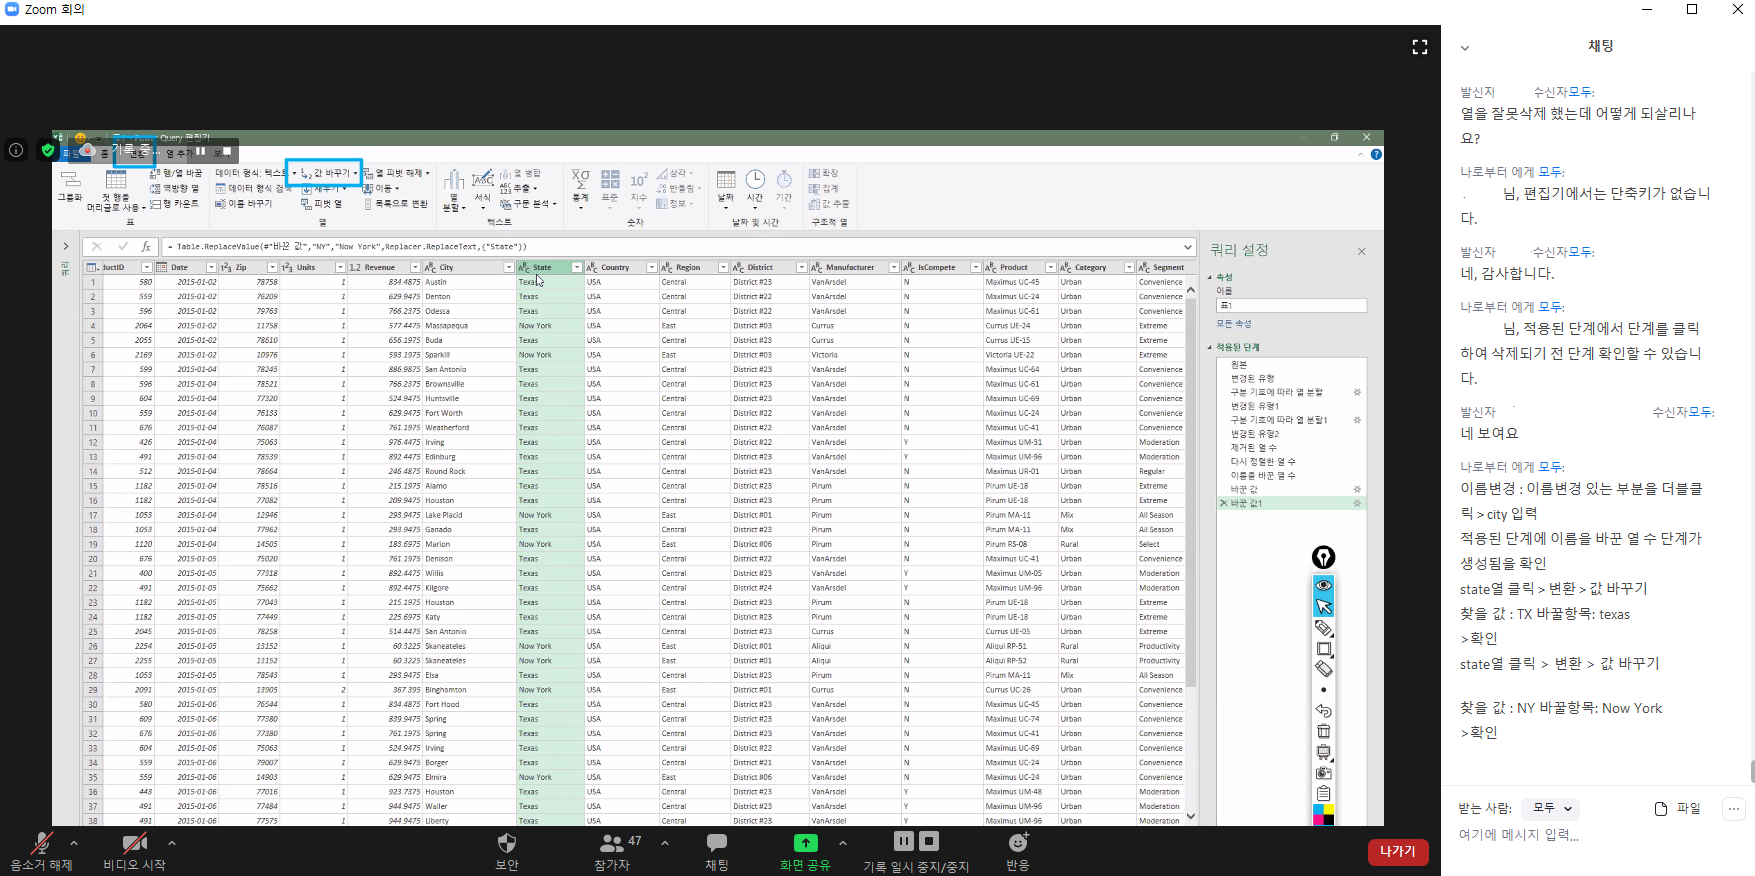The width and height of the screenshot is (1755, 876).
Task: Pause the recording from the bottom toolbar
Action: (903, 842)
